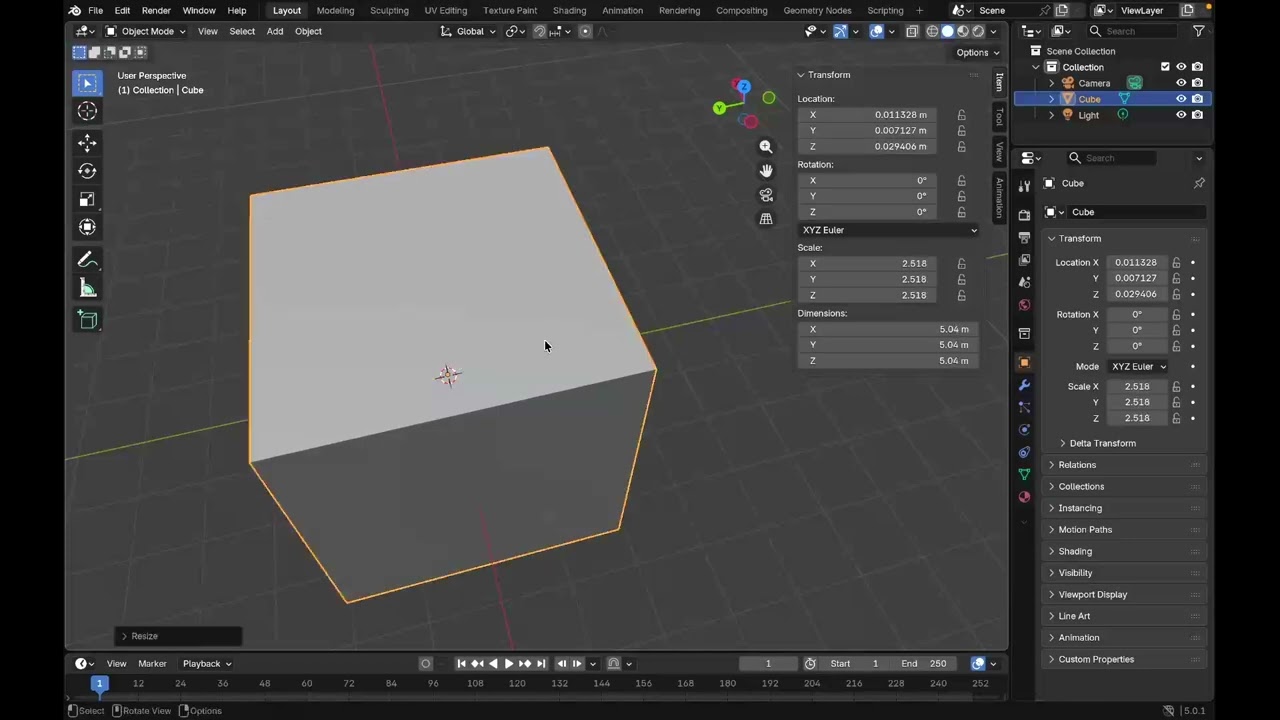The image size is (1280, 720).
Task: Activate the Rotate tool
Action: point(87,171)
